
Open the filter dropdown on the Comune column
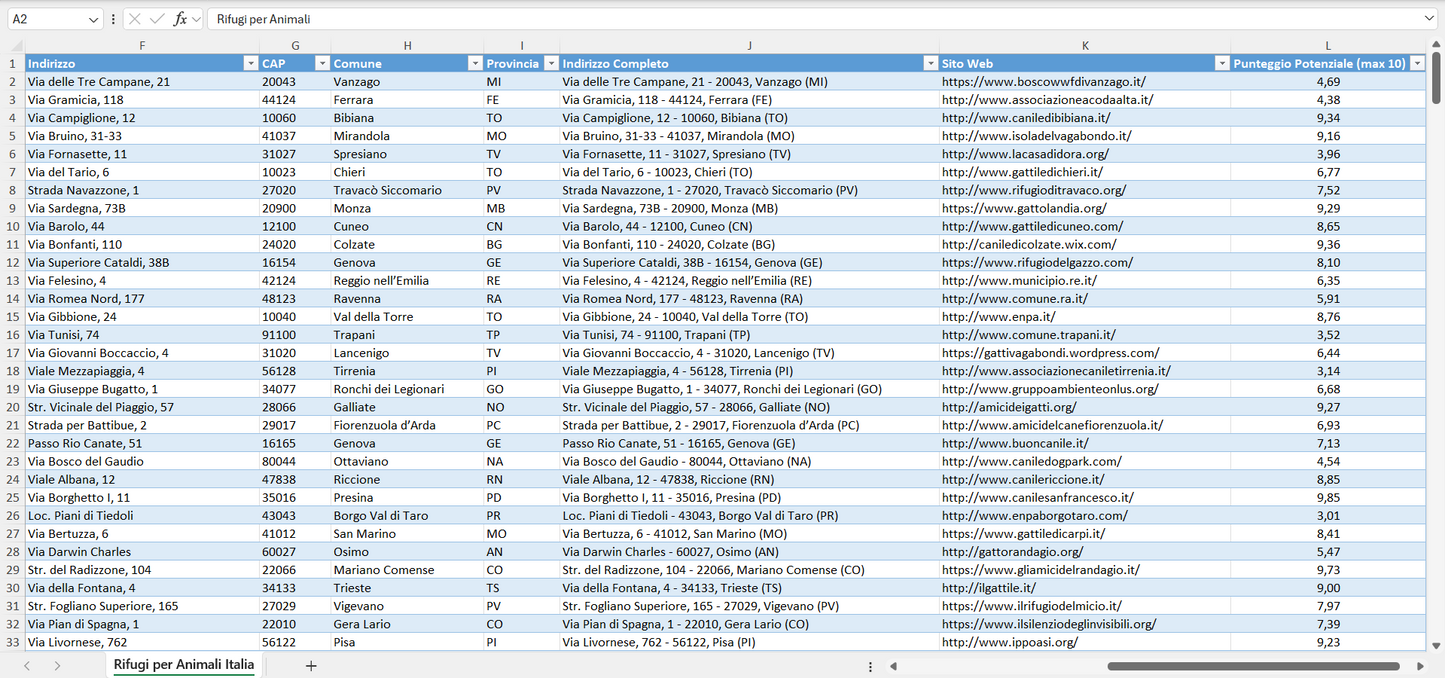[x=475, y=62]
